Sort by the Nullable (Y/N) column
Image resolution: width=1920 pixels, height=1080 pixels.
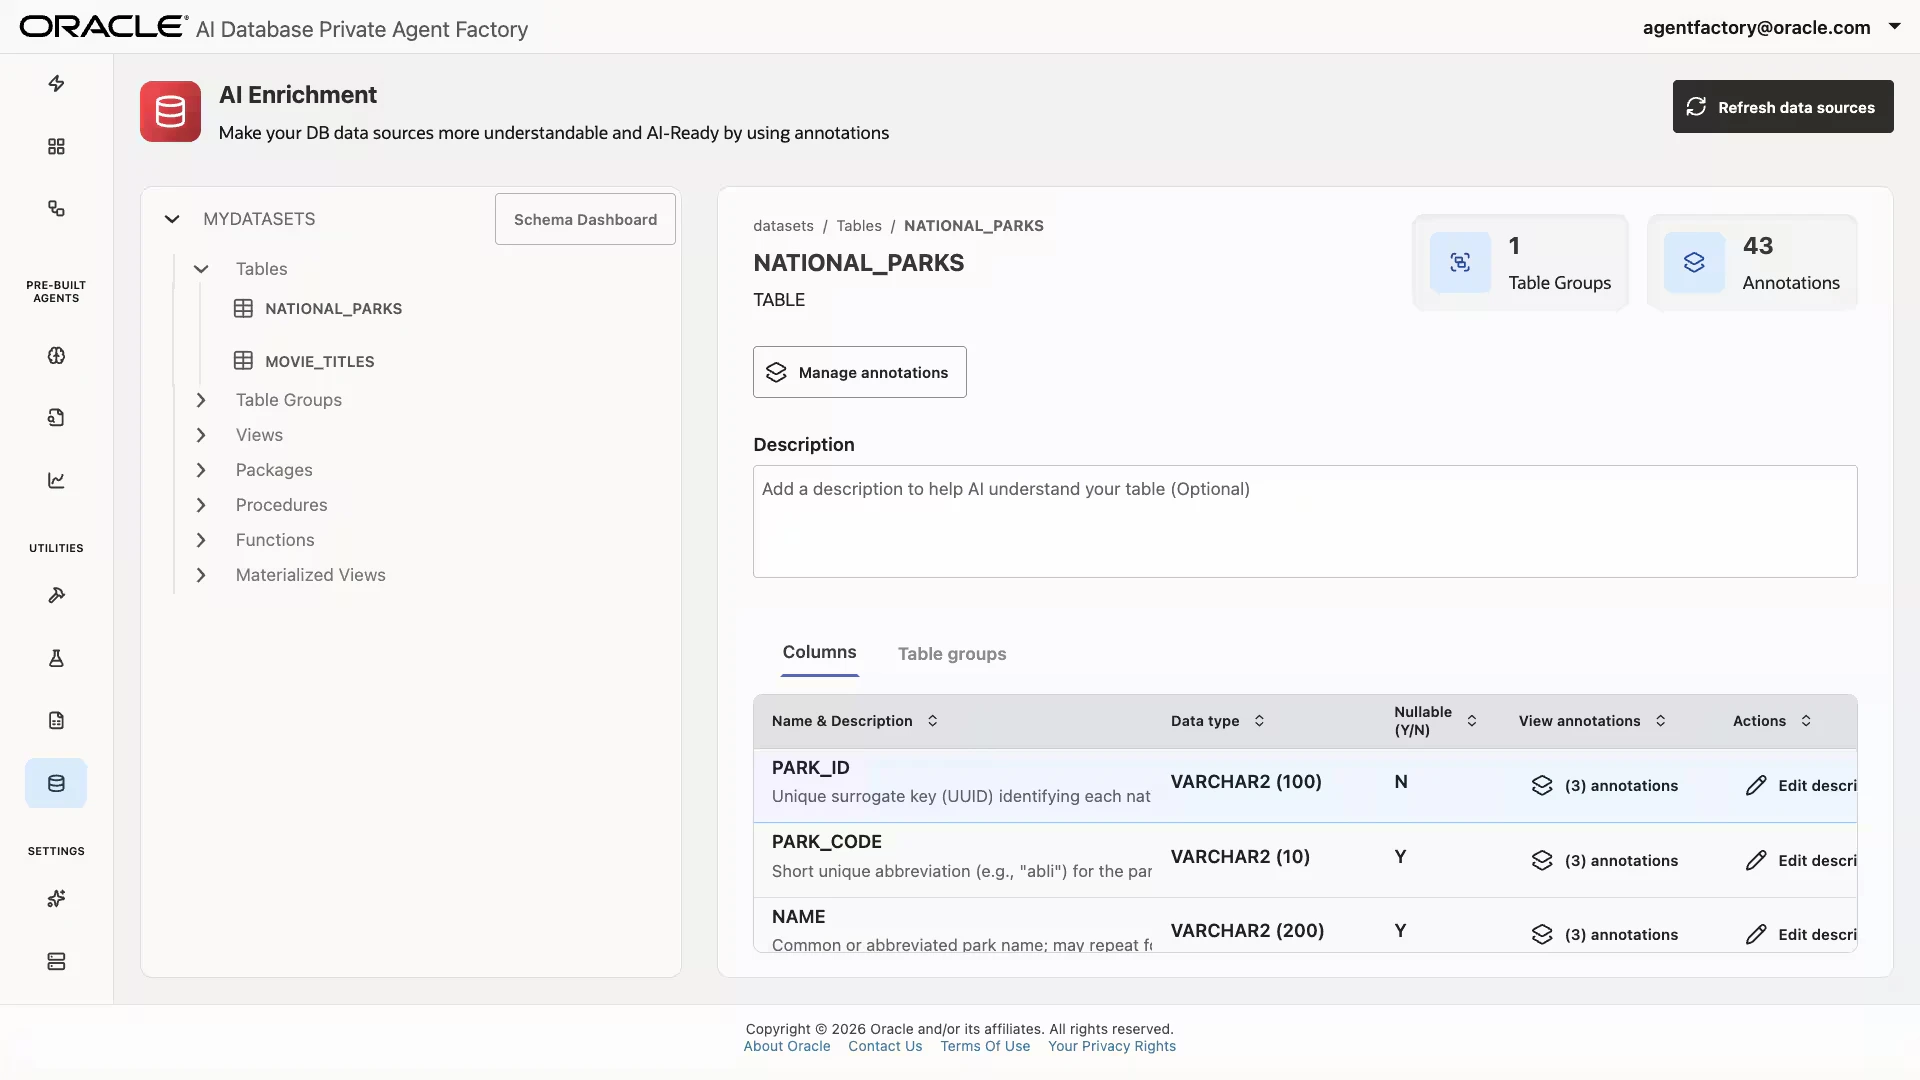pos(1472,721)
